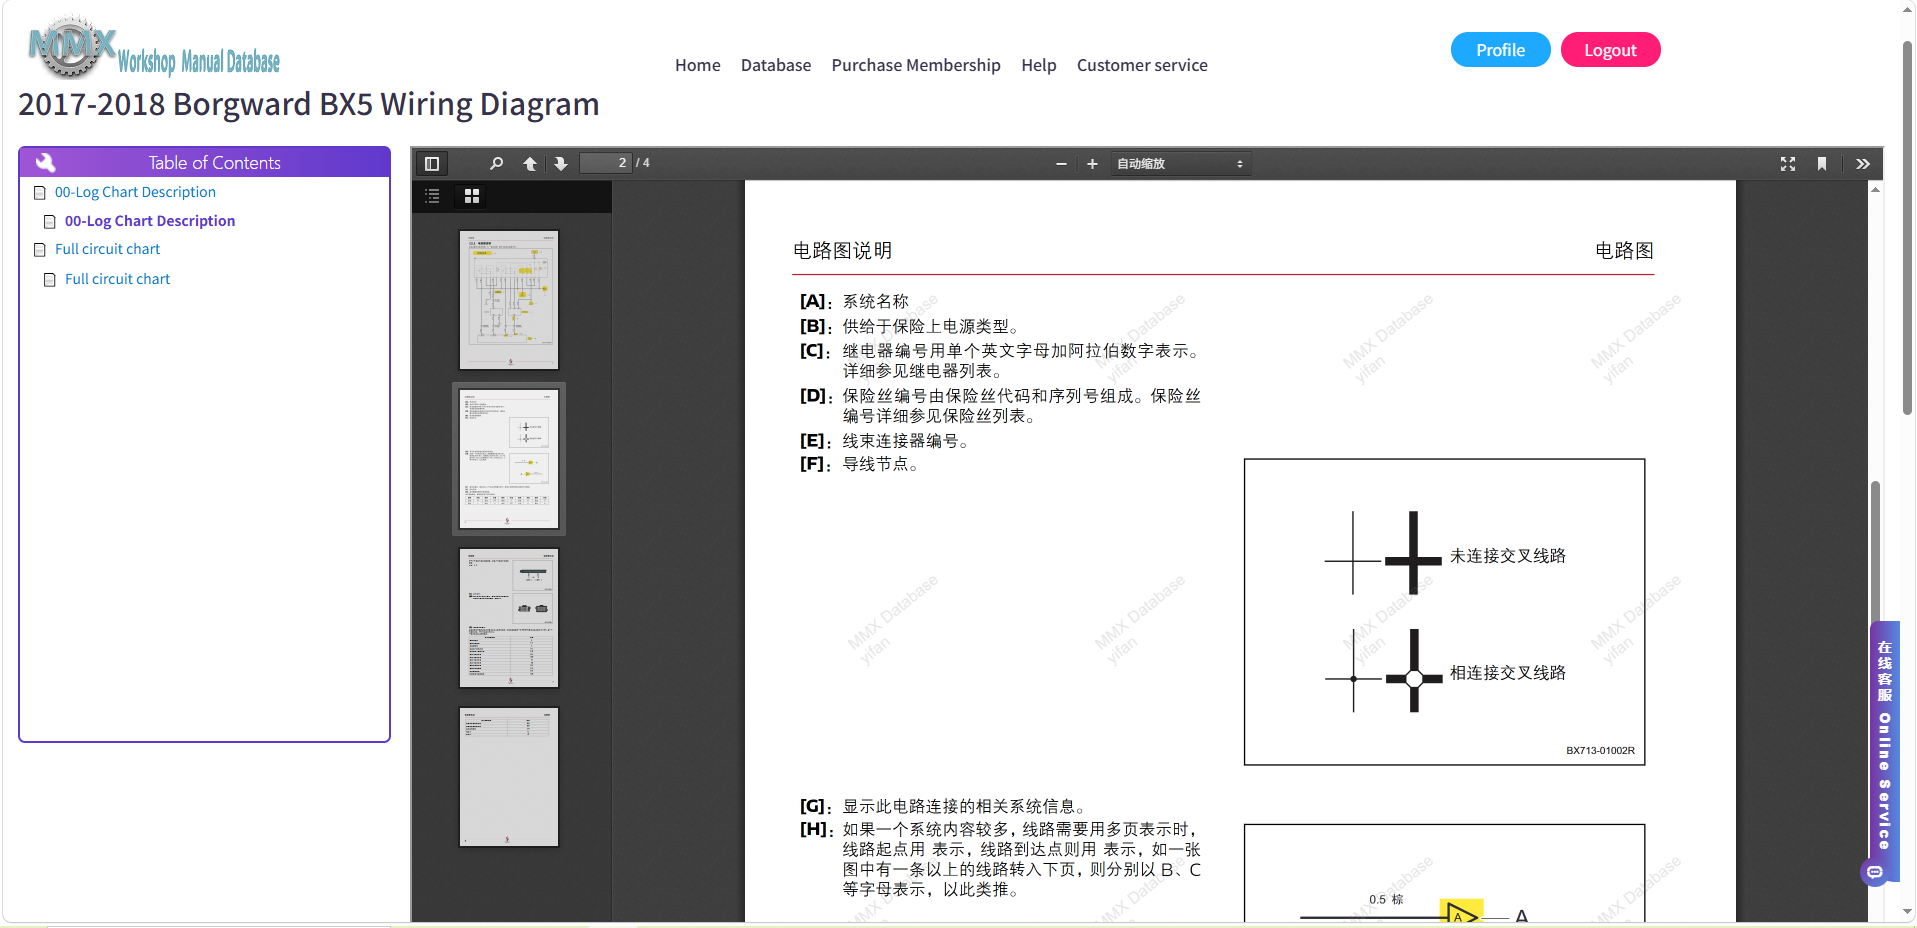Click PDF viewer scrollbar up arrow

1876,189
